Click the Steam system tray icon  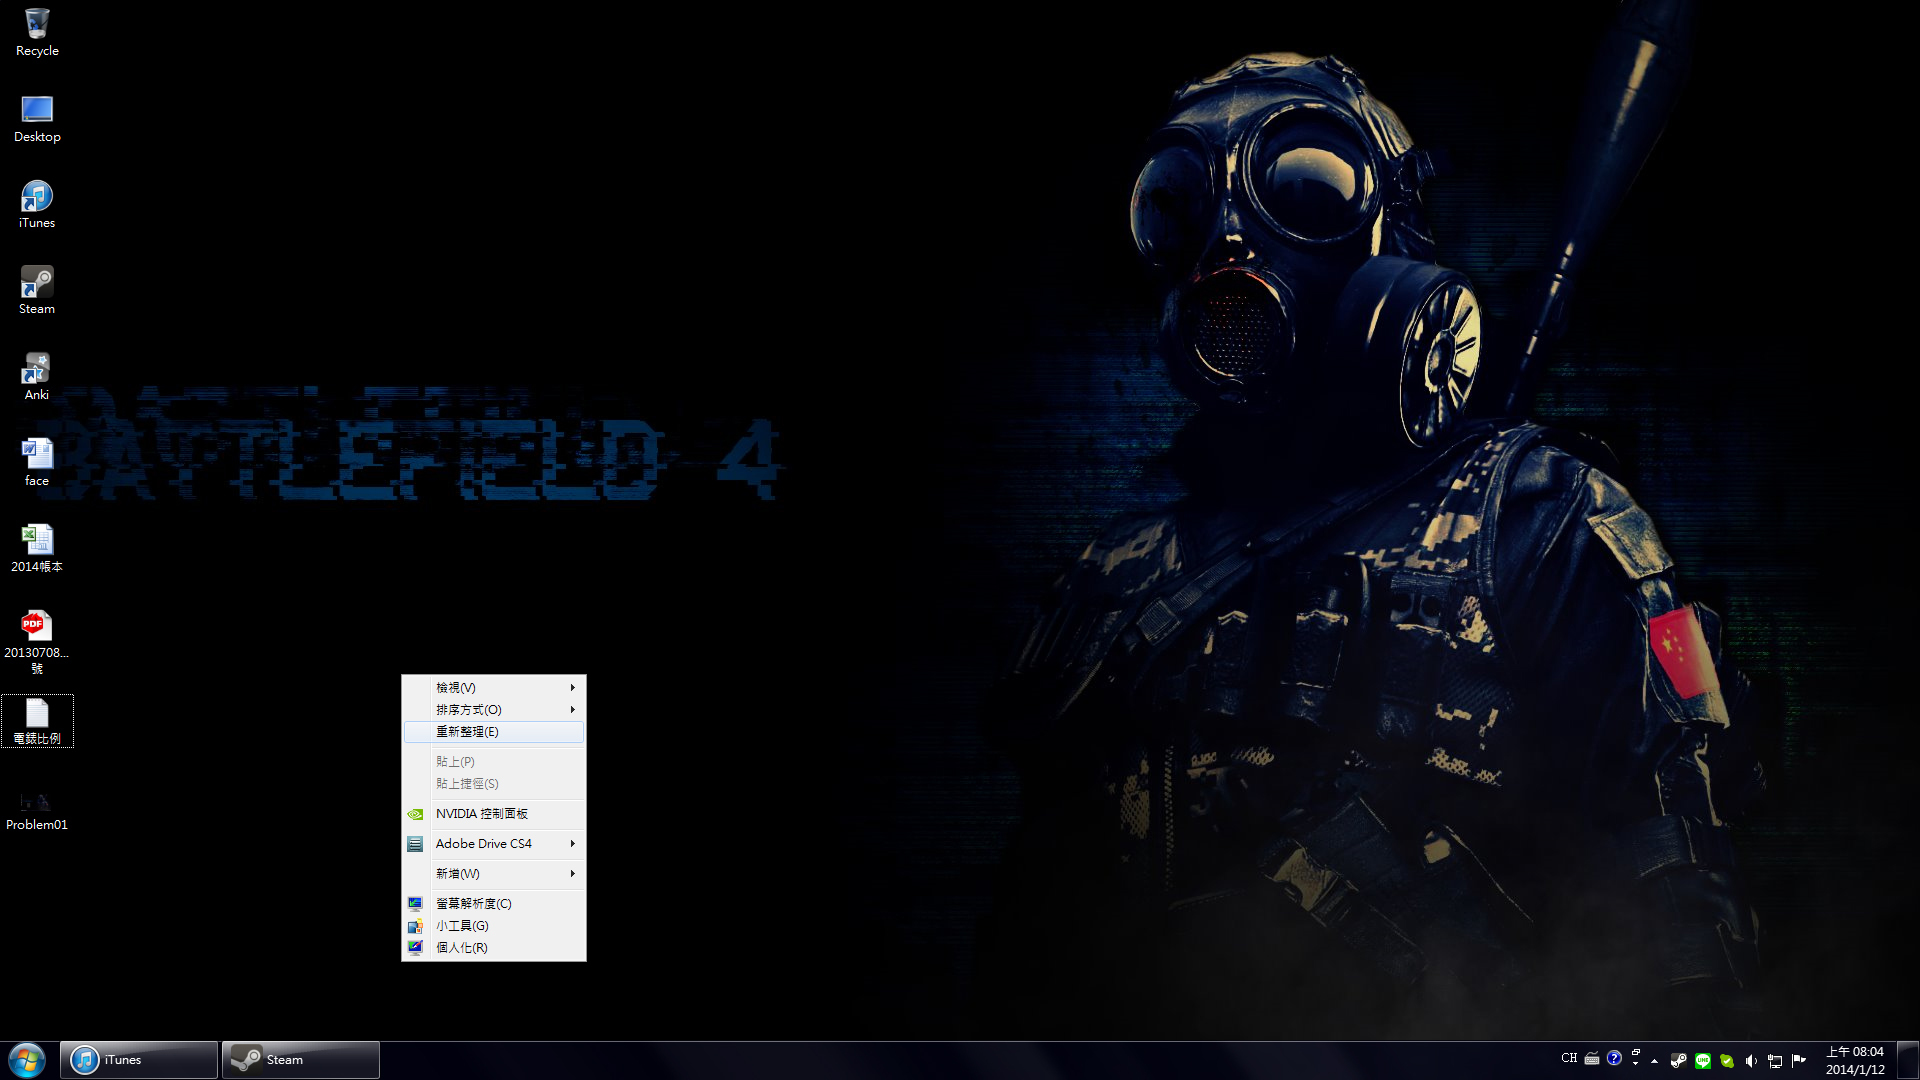(1678, 1060)
